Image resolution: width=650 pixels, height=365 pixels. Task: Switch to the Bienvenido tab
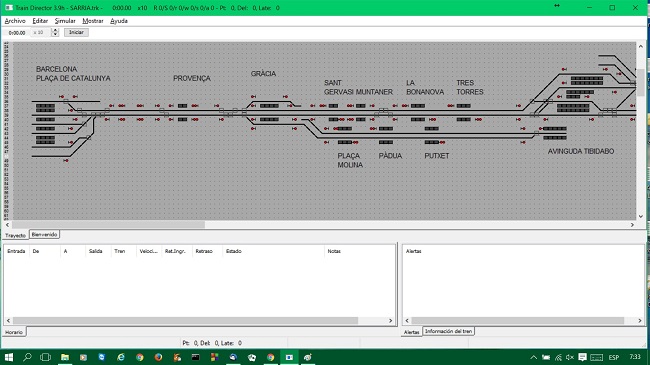pos(44,235)
